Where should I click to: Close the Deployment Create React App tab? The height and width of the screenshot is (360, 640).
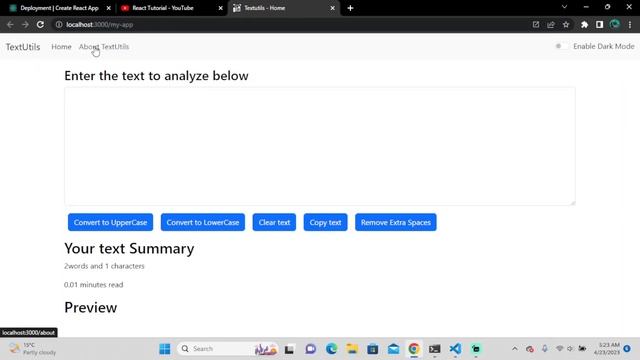tap(109, 8)
